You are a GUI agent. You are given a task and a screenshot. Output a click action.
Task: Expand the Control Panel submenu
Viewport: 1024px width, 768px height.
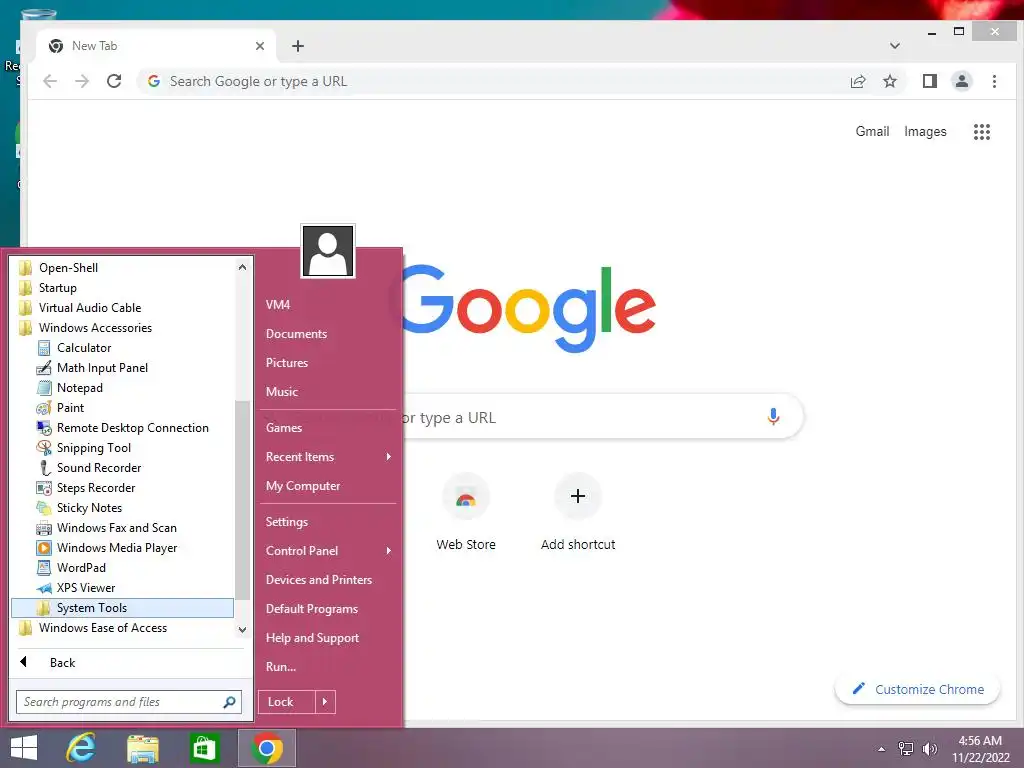click(328, 551)
